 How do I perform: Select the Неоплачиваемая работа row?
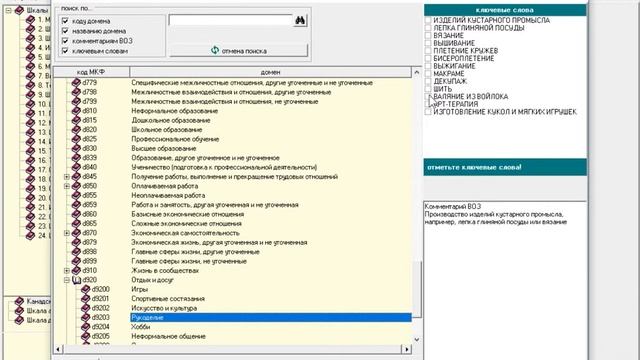(x=271, y=196)
